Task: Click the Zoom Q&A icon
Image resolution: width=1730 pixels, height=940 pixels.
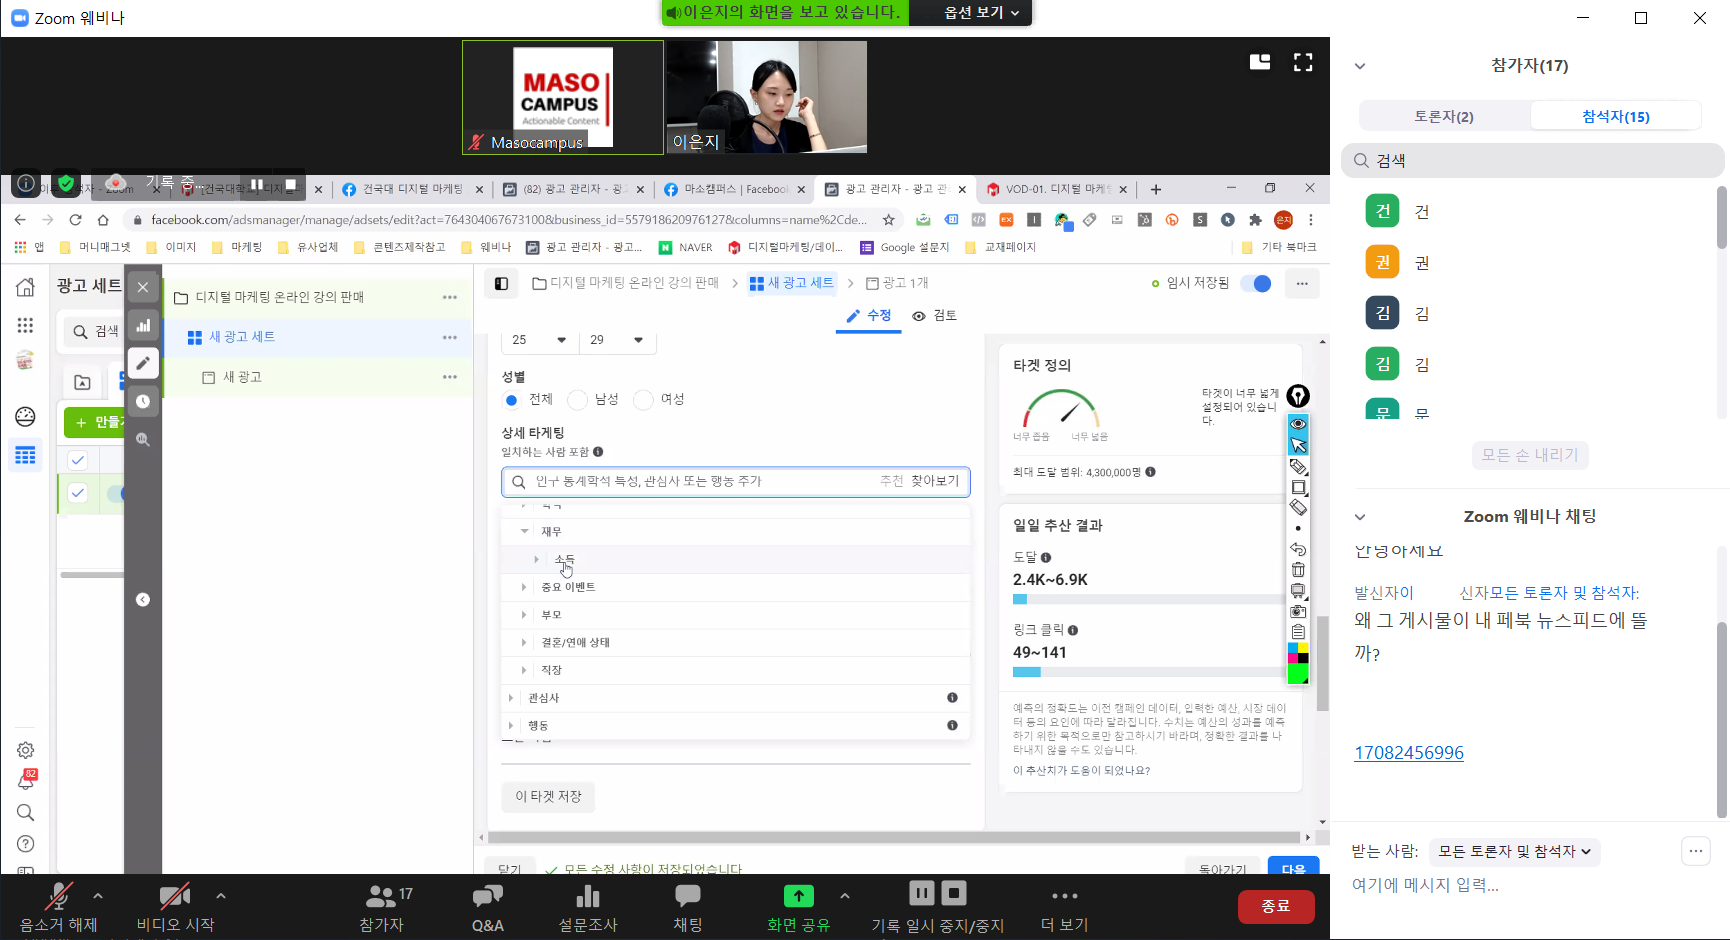Action: (x=487, y=896)
